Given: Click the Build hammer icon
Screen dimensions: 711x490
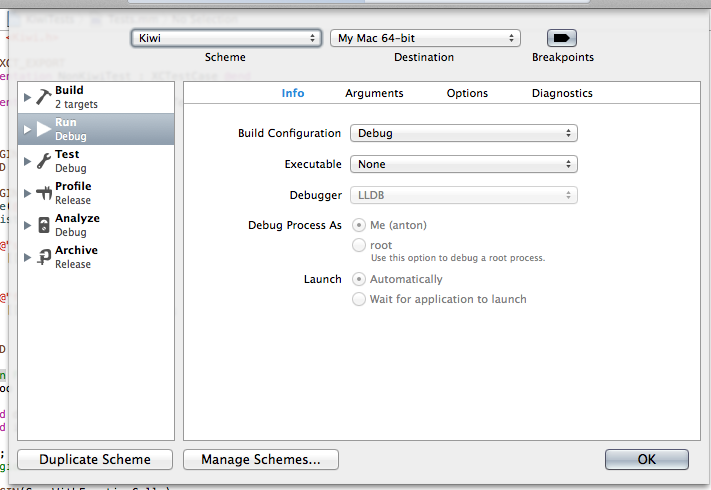Looking at the screenshot, I should (44, 97).
